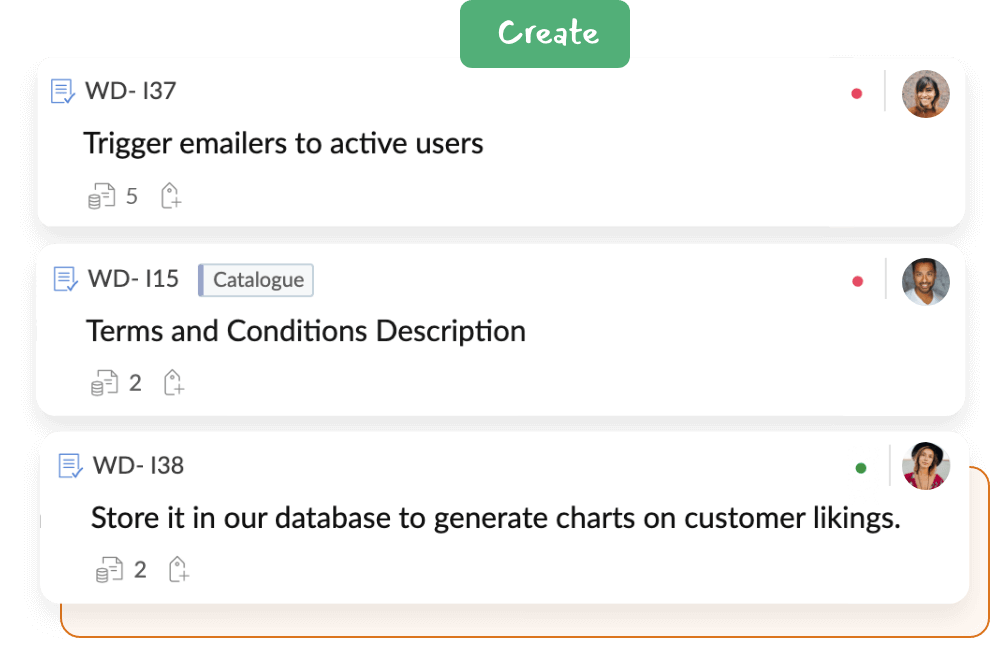
Task: Open assignee avatar on WD-I38 card
Action: (926, 466)
